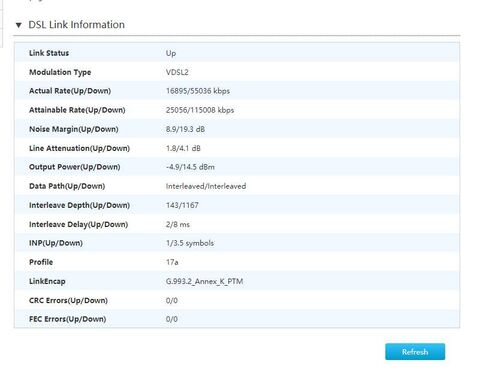Select the Profile label
Image resolution: width=480 pixels, height=372 pixels.
pos(41,262)
